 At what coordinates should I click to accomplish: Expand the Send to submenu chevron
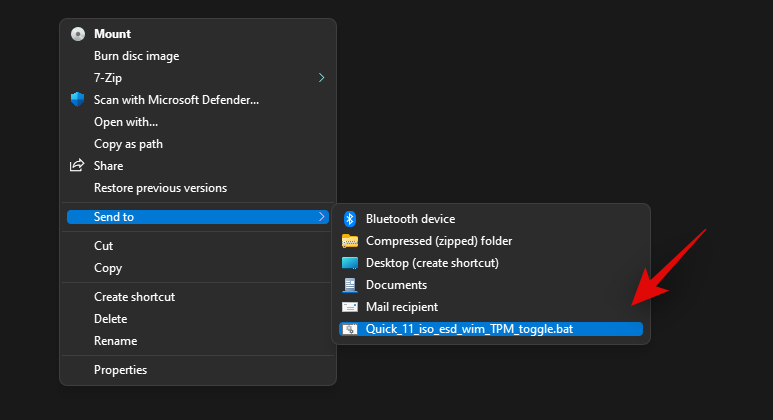tap(321, 217)
